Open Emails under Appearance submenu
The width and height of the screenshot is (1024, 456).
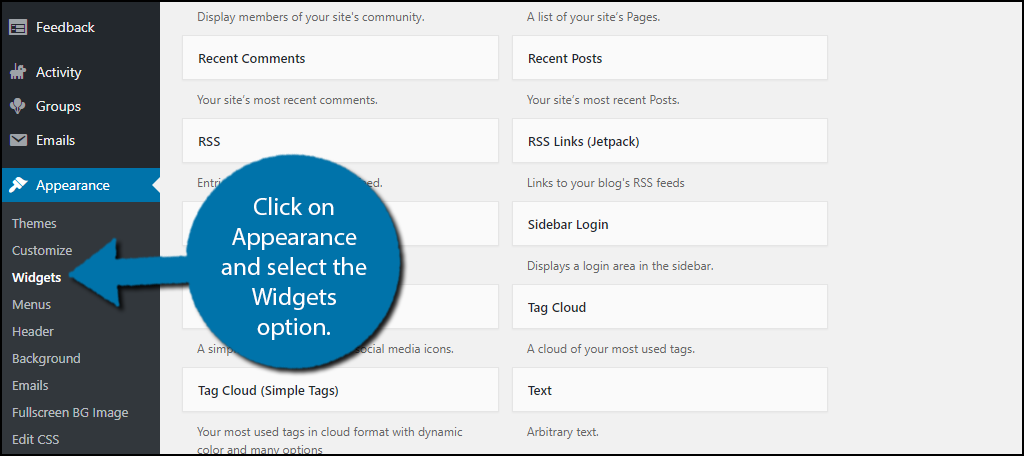point(30,385)
